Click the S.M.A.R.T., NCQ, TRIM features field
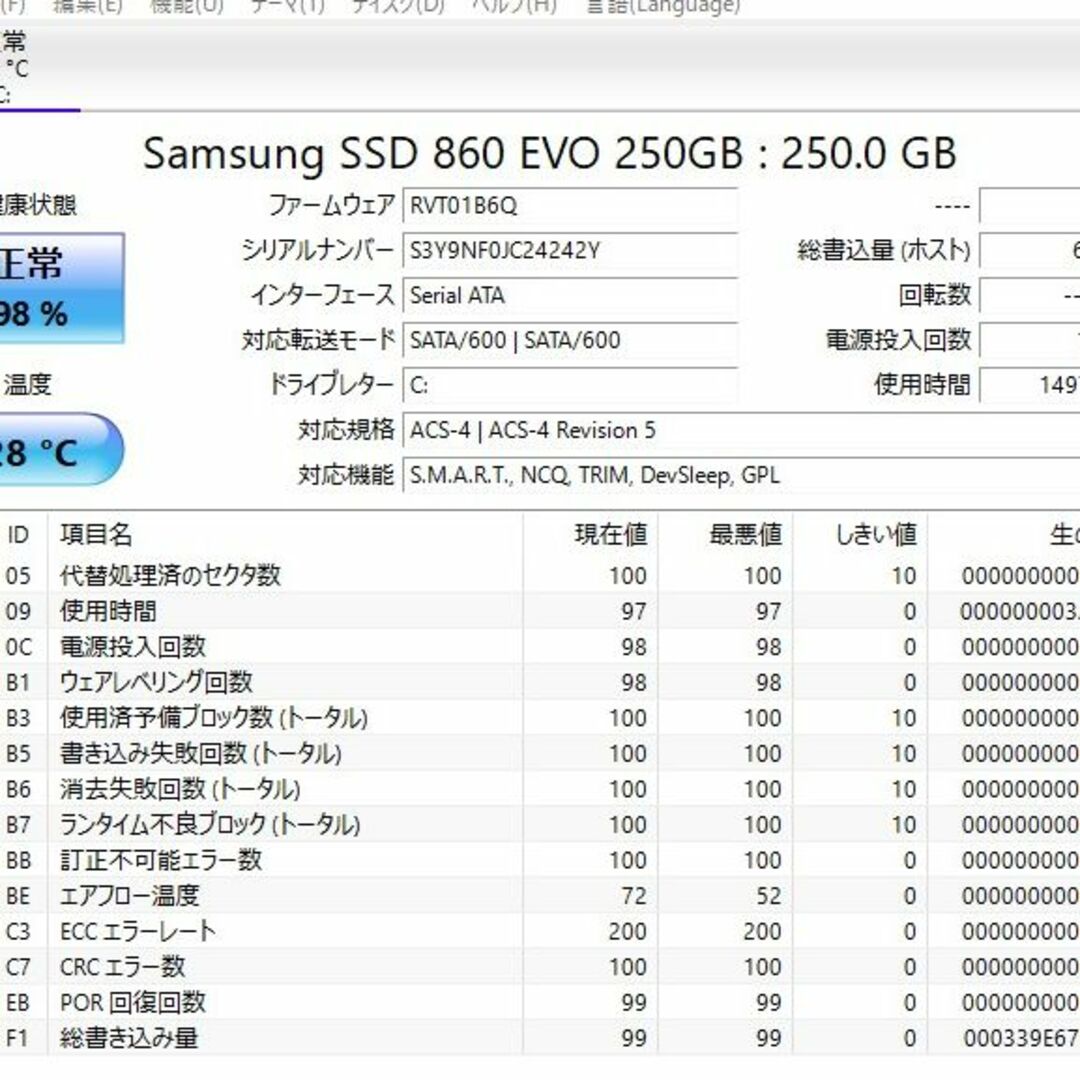This screenshot has height=1080, width=1080. [741, 475]
